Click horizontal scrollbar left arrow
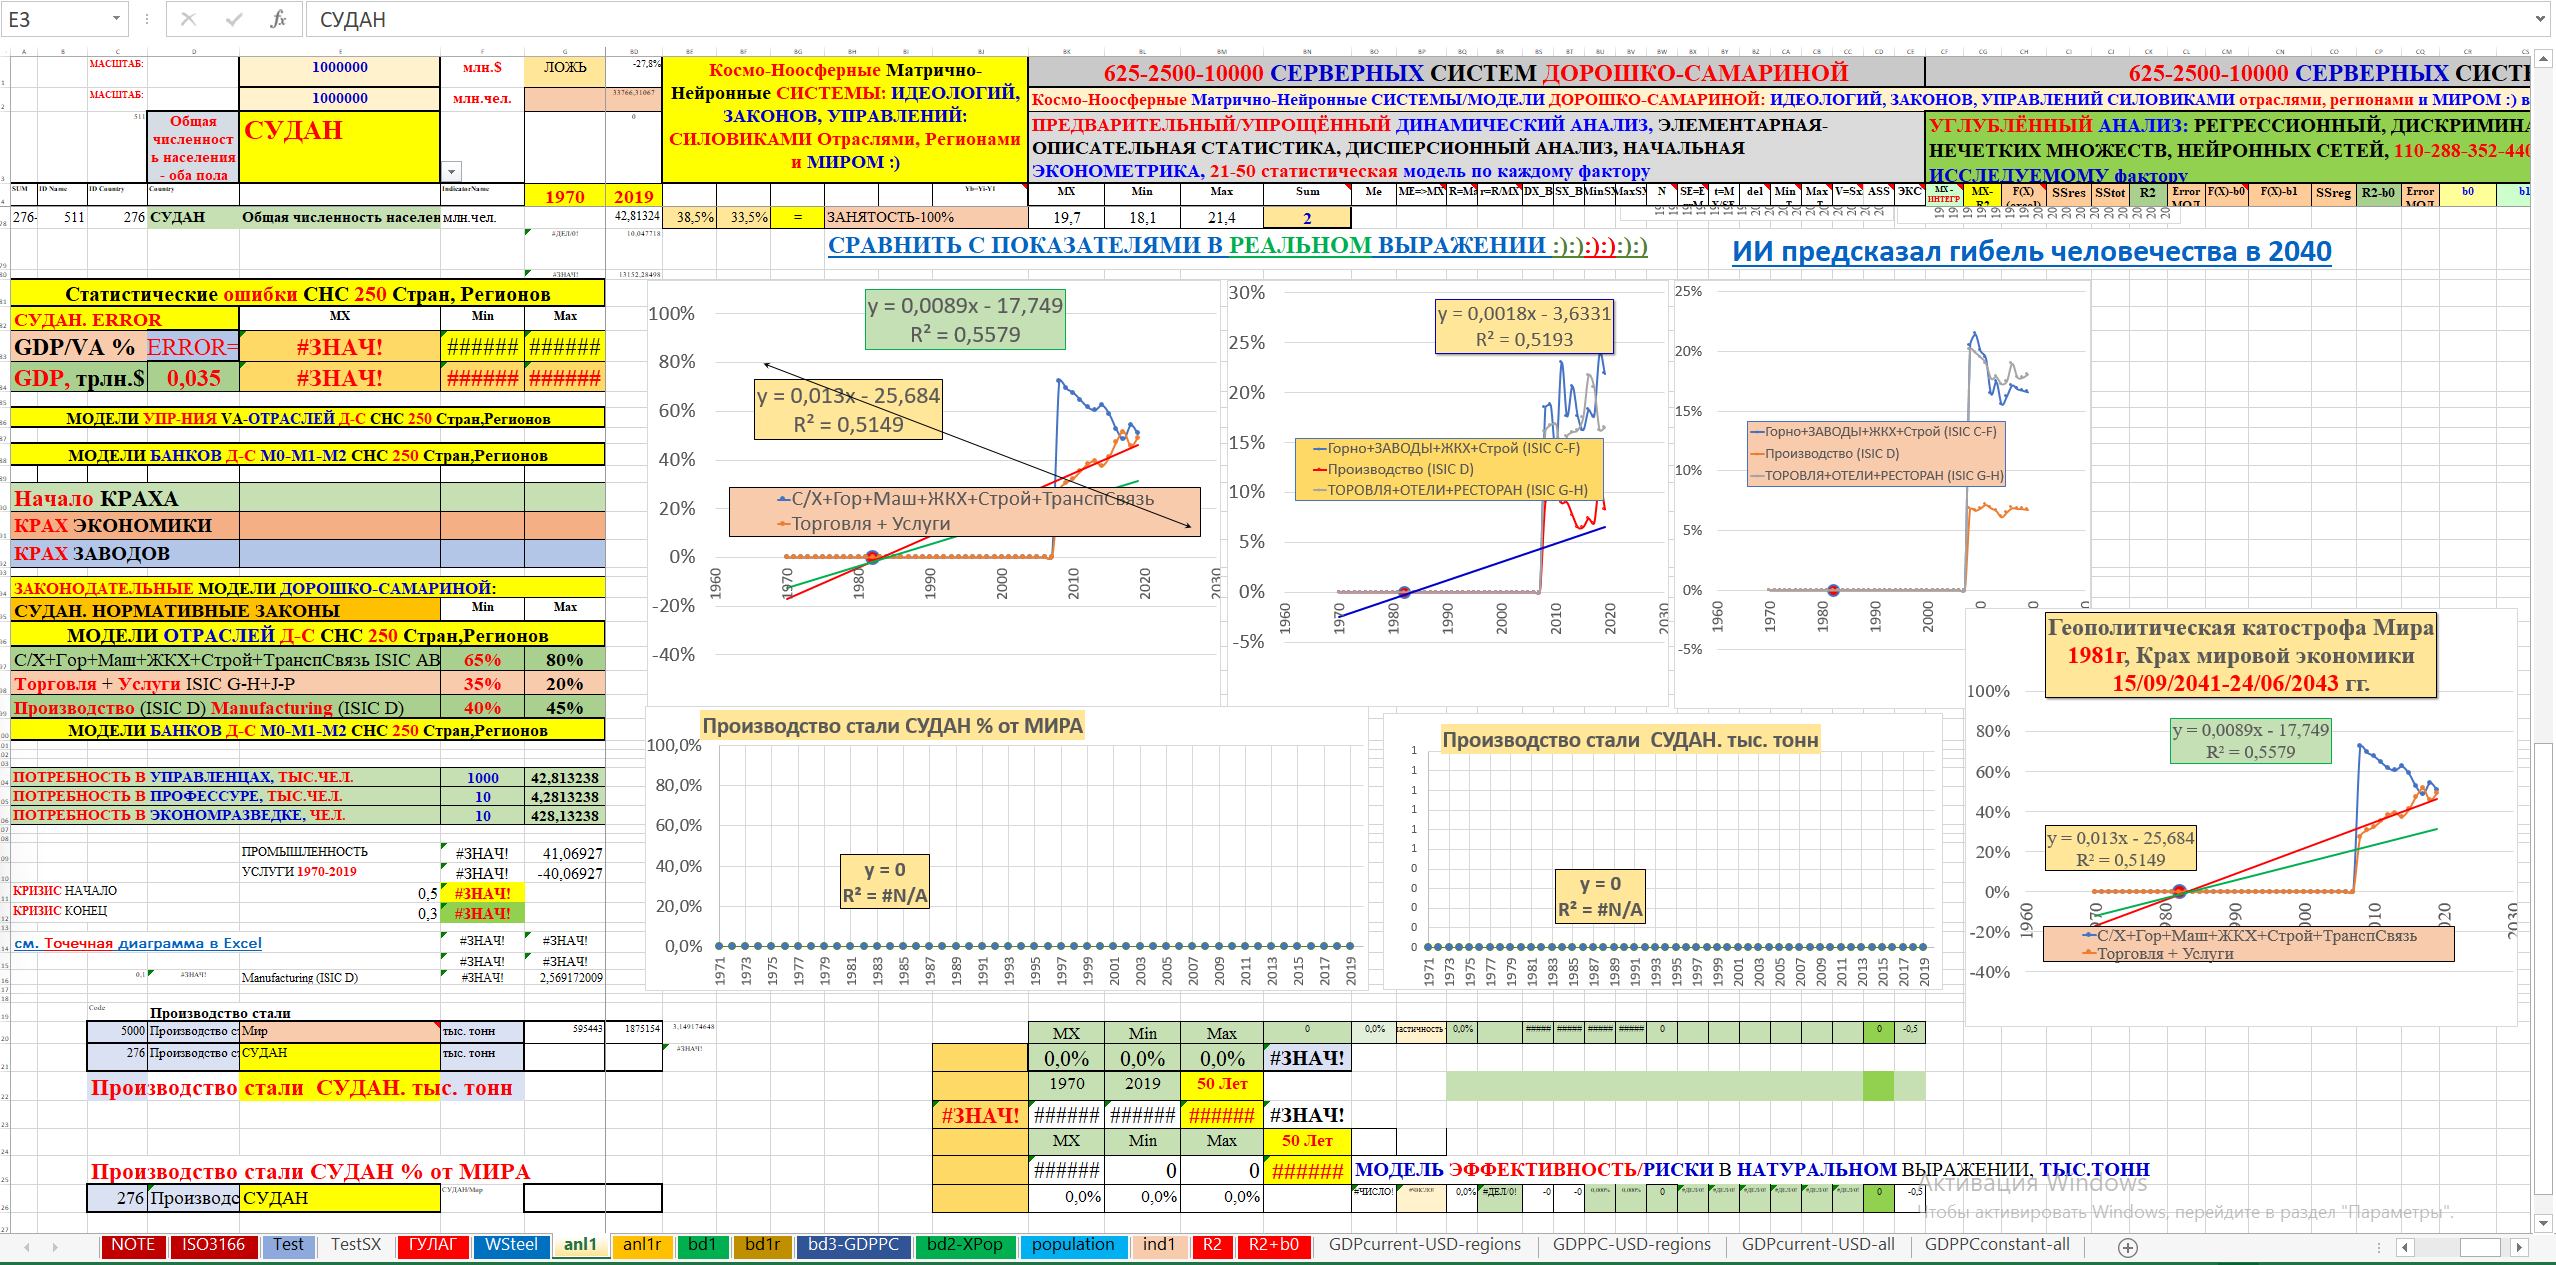The image size is (2556, 1265). point(2406,1247)
